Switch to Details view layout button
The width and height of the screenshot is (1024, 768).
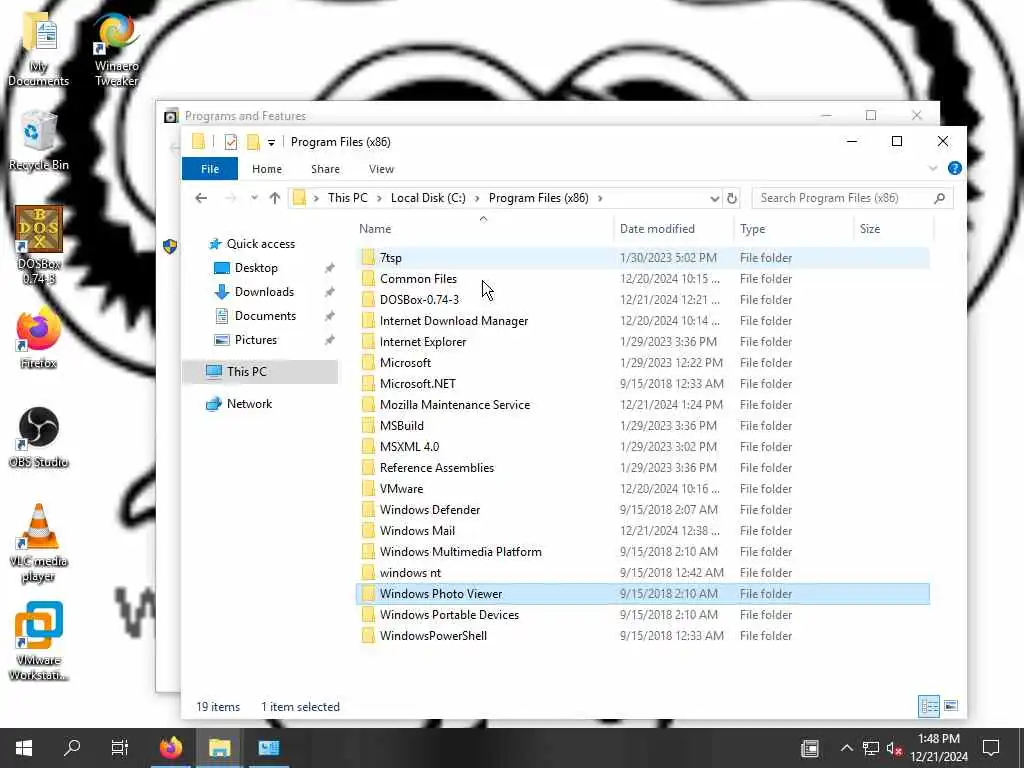click(x=929, y=706)
